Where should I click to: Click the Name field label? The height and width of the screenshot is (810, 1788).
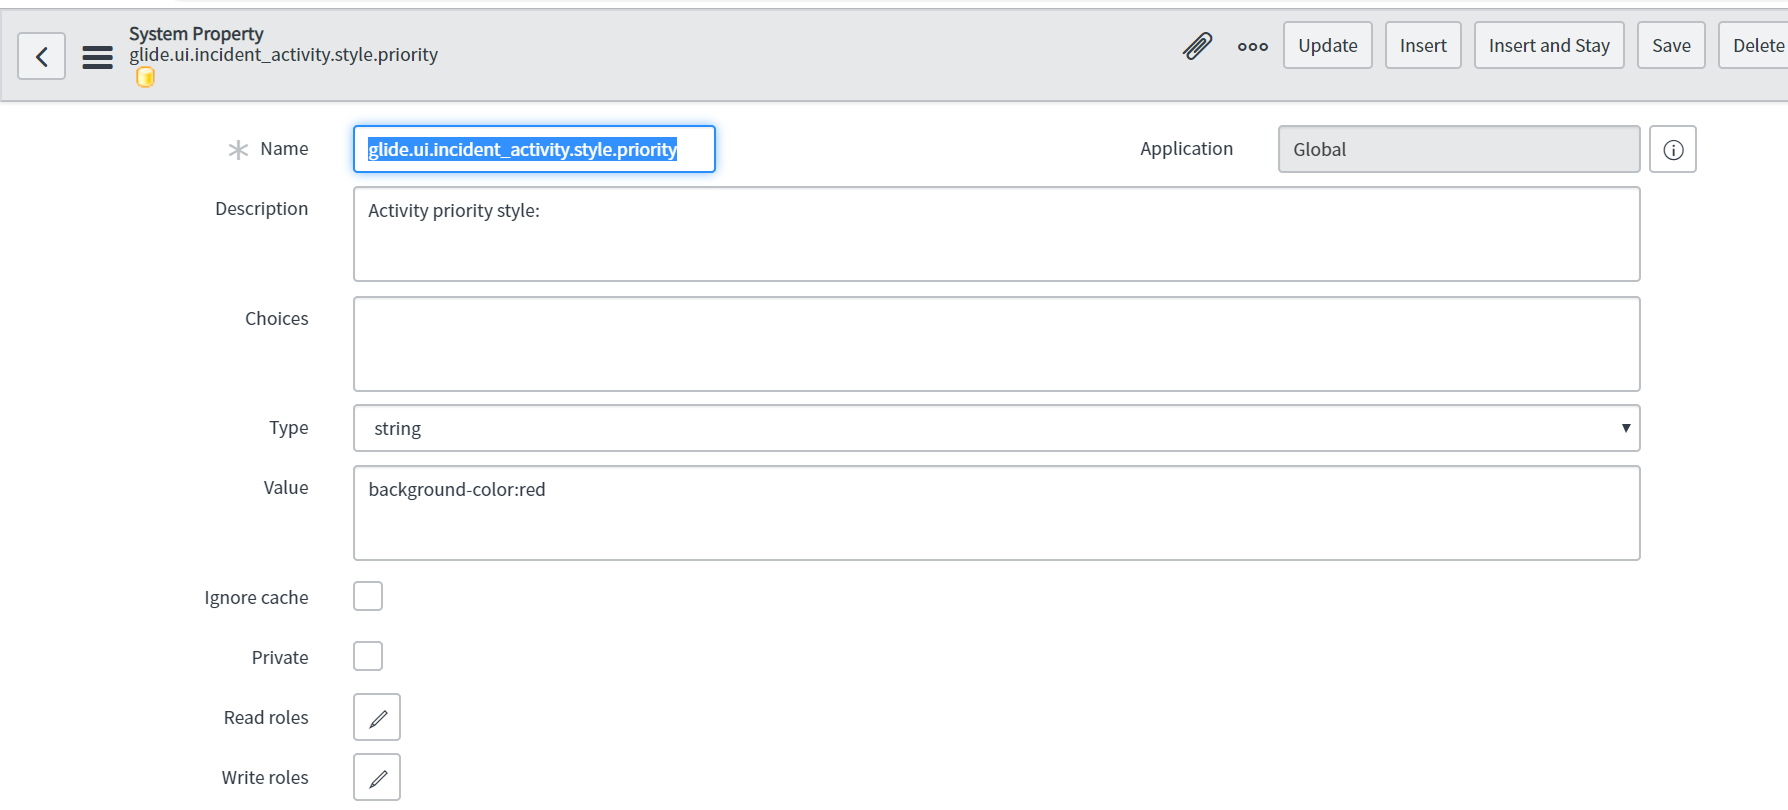click(x=284, y=149)
